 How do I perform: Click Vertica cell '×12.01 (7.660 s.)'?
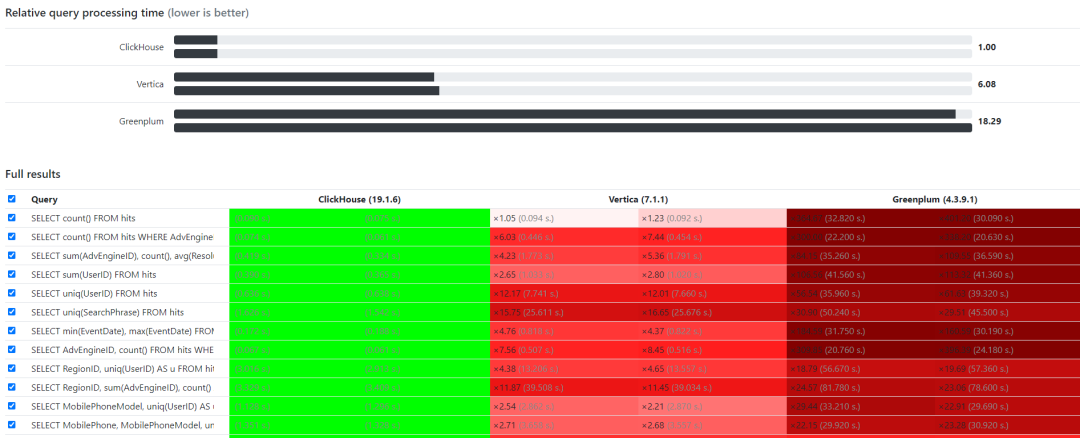click(712, 293)
